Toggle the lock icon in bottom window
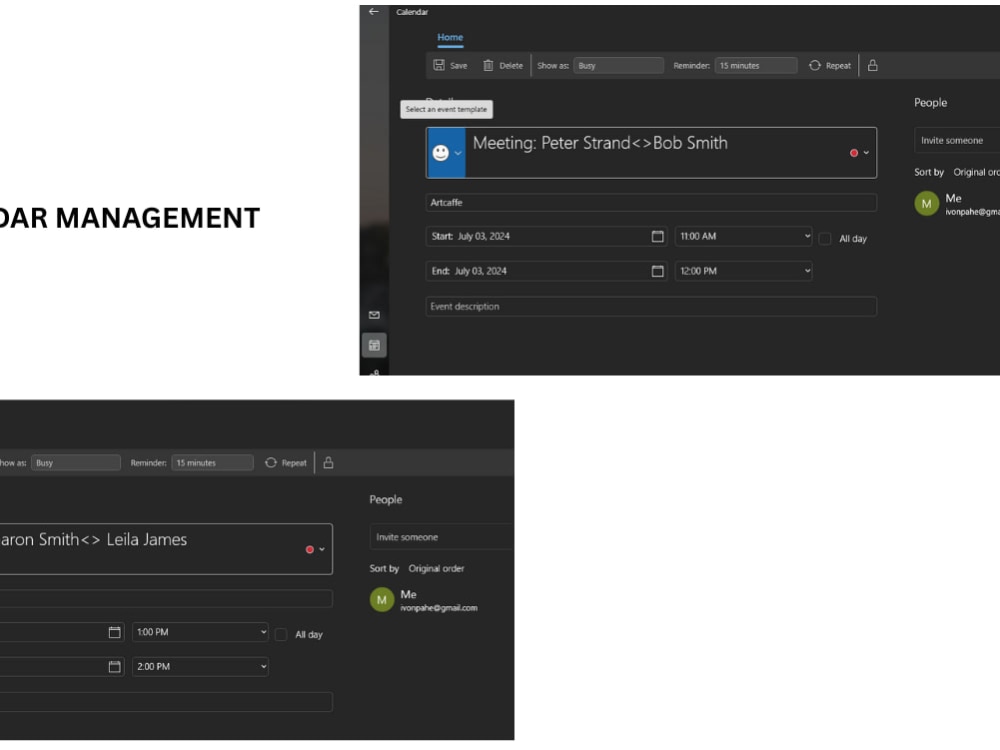1000x750 pixels. pos(328,462)
